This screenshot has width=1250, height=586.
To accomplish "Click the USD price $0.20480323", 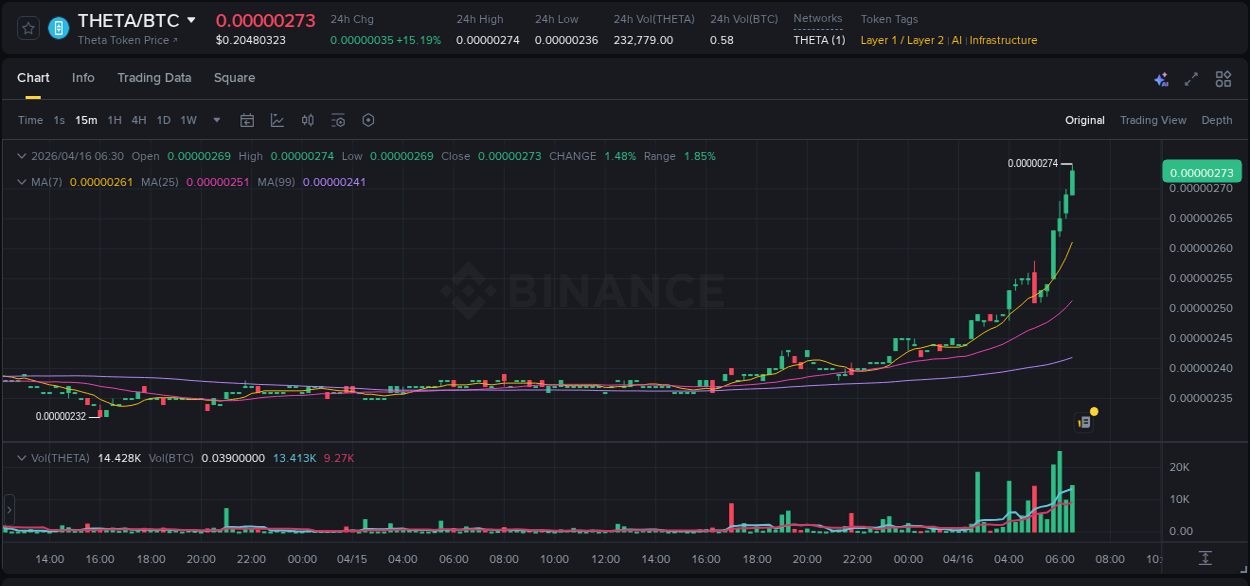I will [251, 40].
